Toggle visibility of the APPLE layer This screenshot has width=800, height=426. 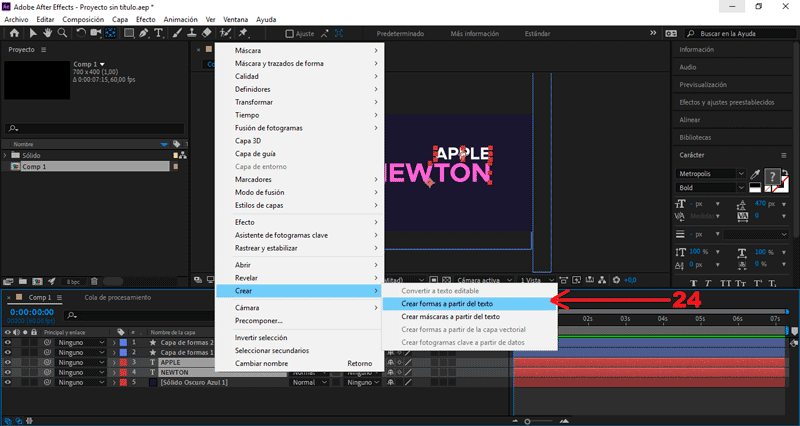pyautogui.click(x=8, y=362)
